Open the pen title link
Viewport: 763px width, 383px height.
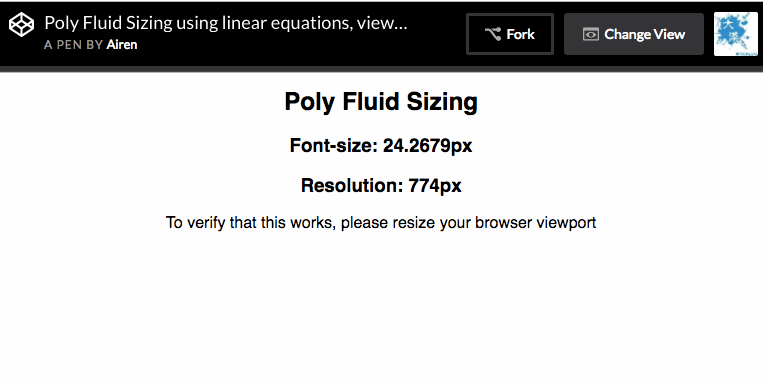226,23
